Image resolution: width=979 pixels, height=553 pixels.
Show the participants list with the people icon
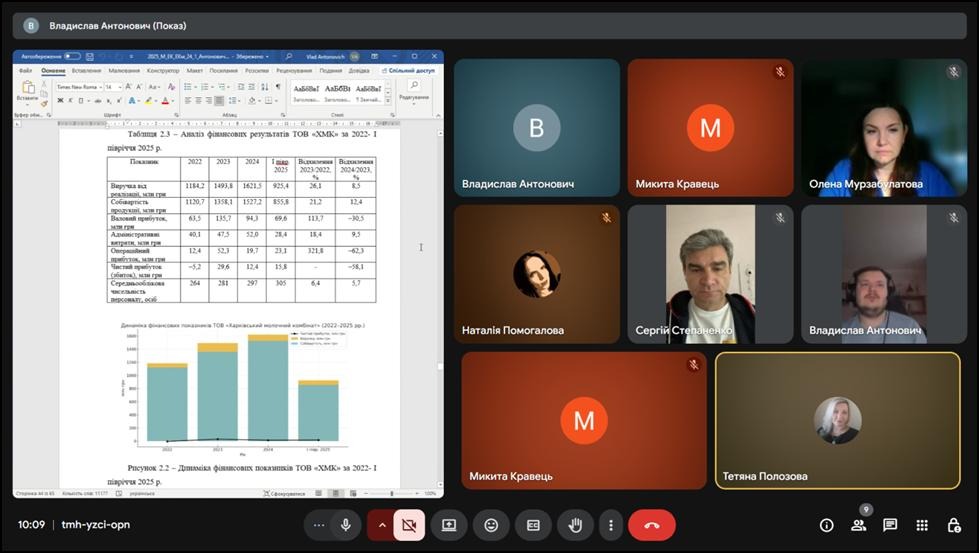(858, 525)
